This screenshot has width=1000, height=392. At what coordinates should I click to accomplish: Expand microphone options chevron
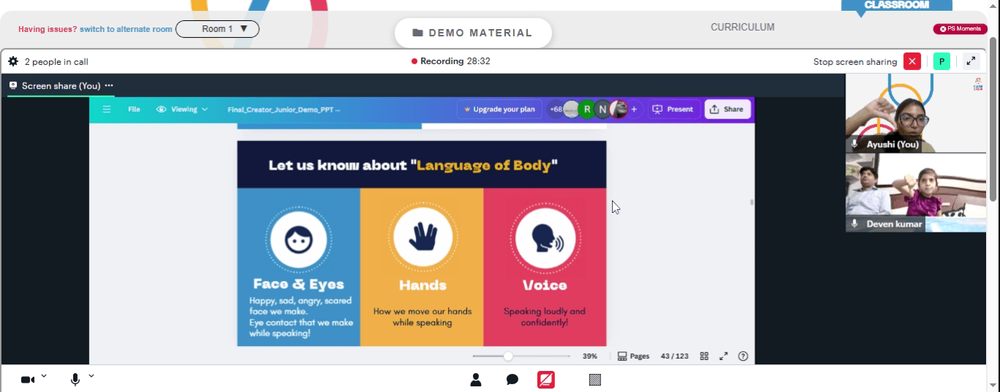click(x=91, y=376)
